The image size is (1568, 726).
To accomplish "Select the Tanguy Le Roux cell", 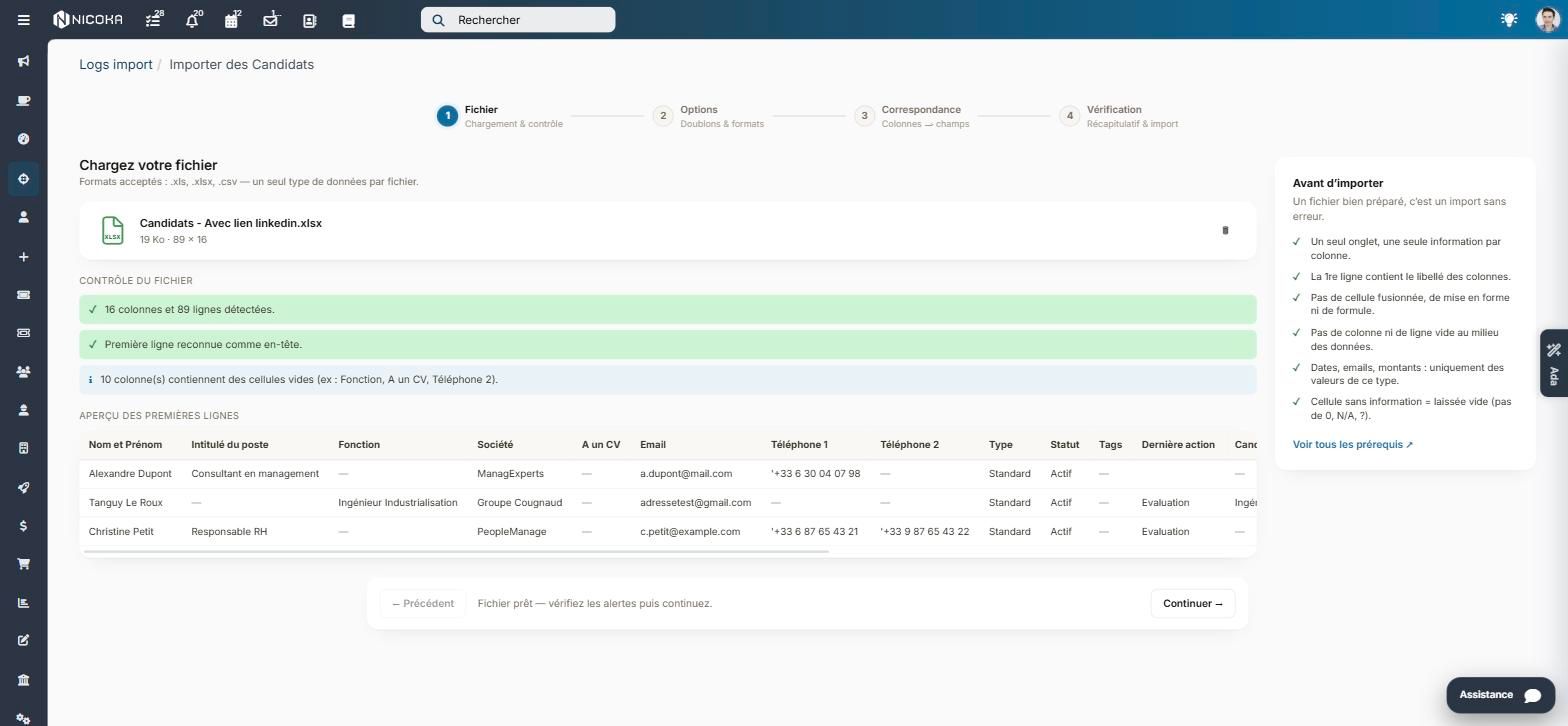I will pyautogui.click(x=125, y=503).
